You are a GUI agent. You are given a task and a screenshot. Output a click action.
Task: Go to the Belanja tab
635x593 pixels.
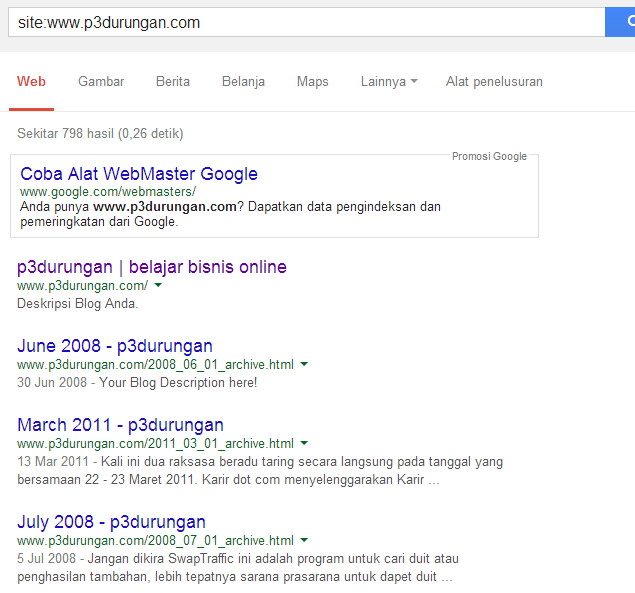click(x=243, y=81)
